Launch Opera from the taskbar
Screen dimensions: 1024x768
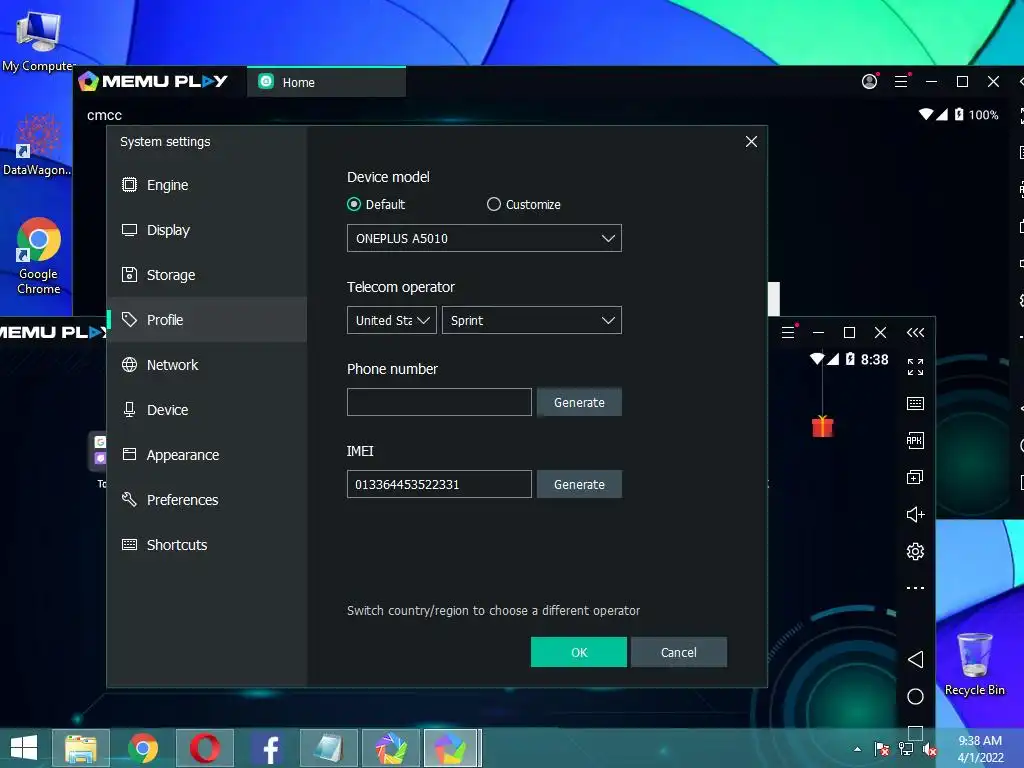tap(204, 748)
